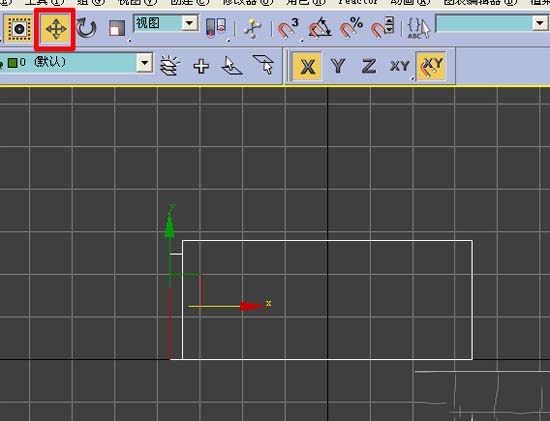Create a new layer with plus icon
This screenshot has width=550, height=421.
pyautogui.click(x=201, y=66)
